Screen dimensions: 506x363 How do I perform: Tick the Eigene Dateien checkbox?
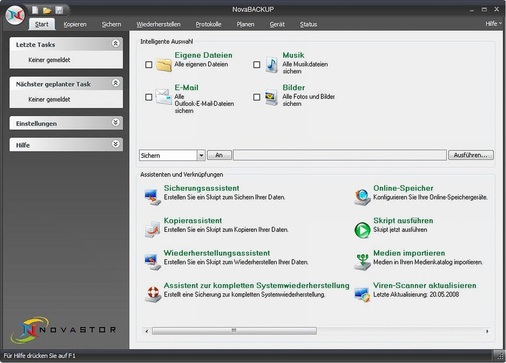(149, 64)
